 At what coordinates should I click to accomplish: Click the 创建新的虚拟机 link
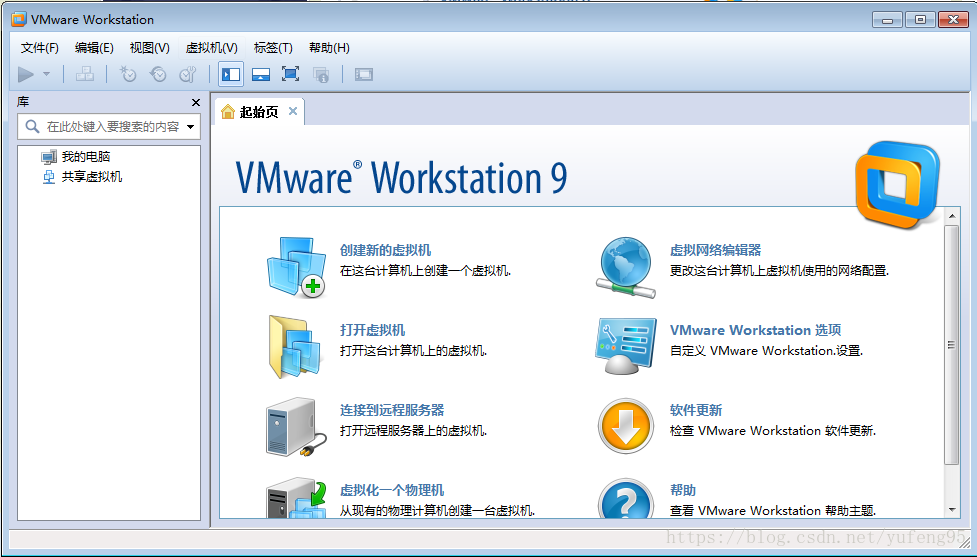[x=385, y=250]
